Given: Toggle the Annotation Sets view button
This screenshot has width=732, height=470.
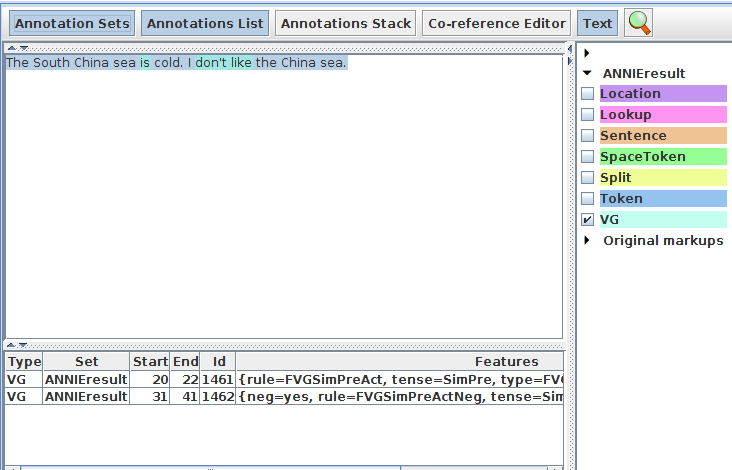Looking at the screenshot, I should (72, 23).
